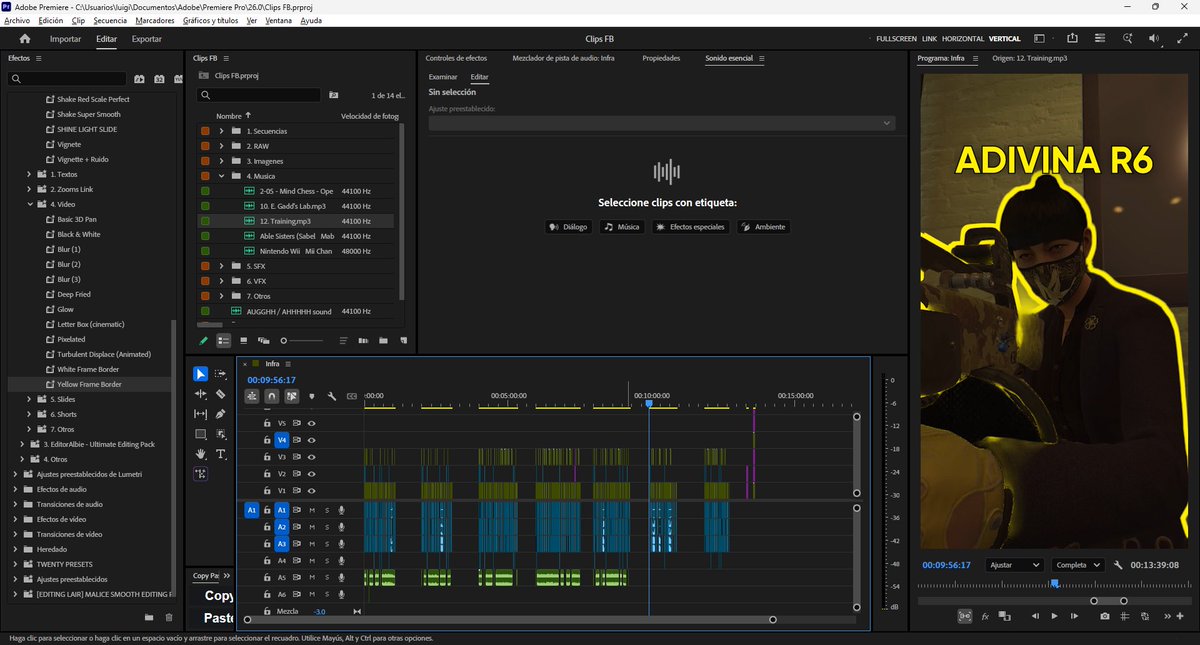This screenshot has height=645, width=1200.
Task: Click the Música tag button
Action: click(x=622, y=227)
